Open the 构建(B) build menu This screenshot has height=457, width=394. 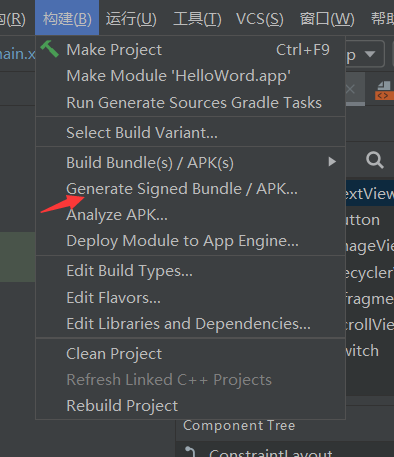click(x=67, y=18)
